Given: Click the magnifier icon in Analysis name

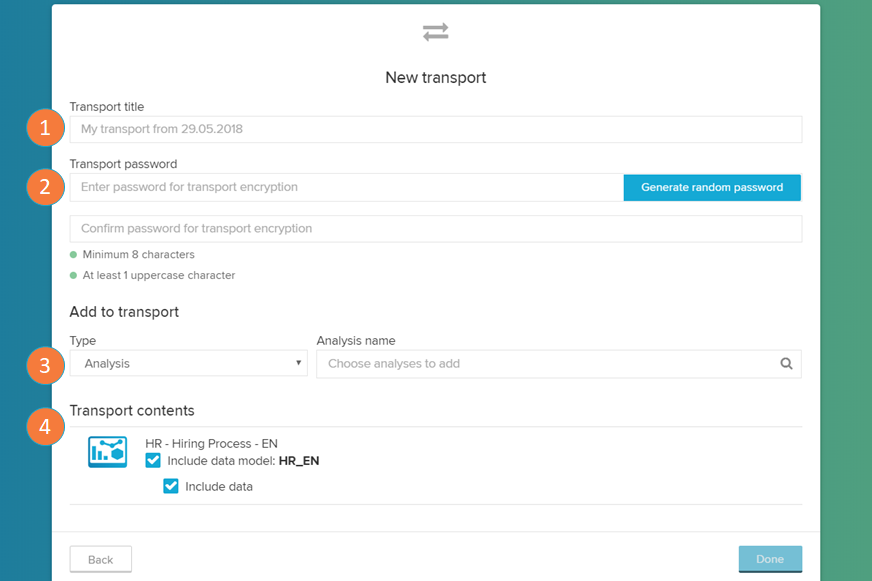Looking at the screenshot, I should pos(786,364).
